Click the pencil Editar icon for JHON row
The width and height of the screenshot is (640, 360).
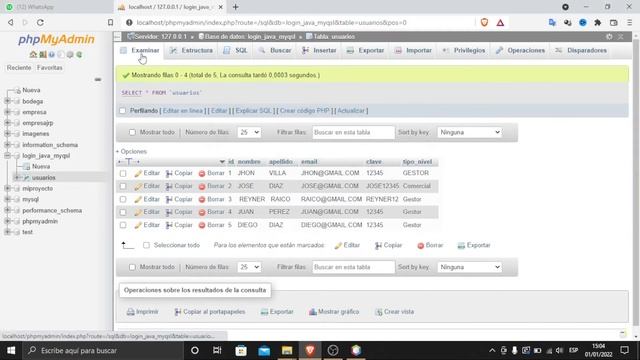pos(138,173)
